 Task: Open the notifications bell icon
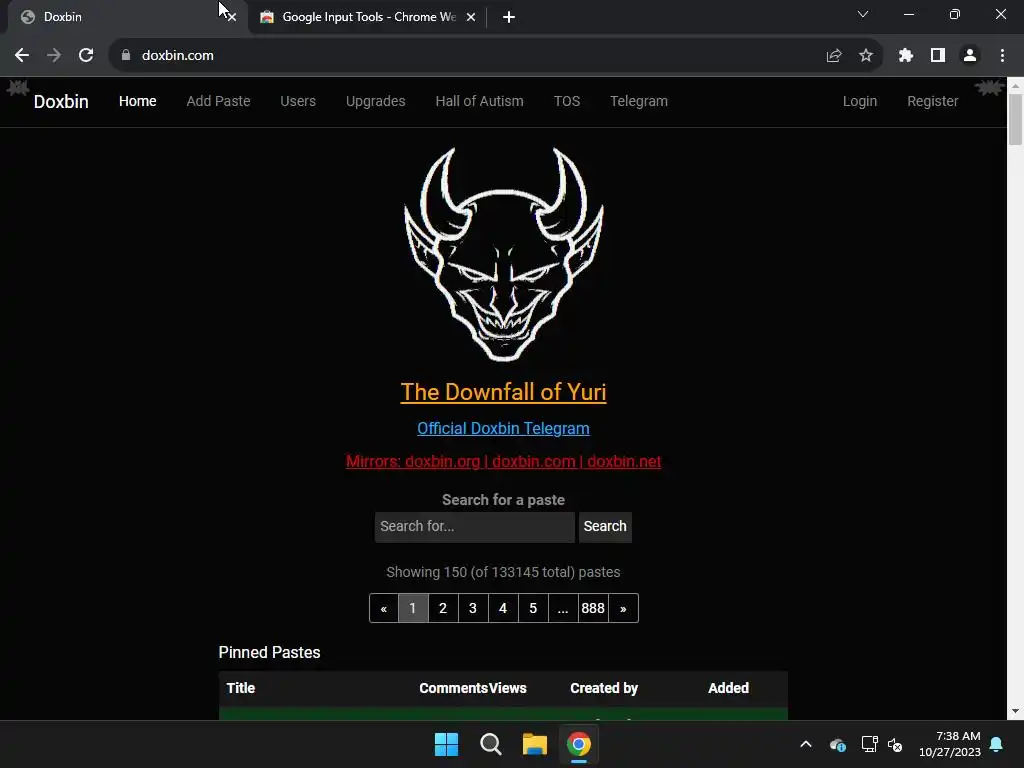point(997,744)
